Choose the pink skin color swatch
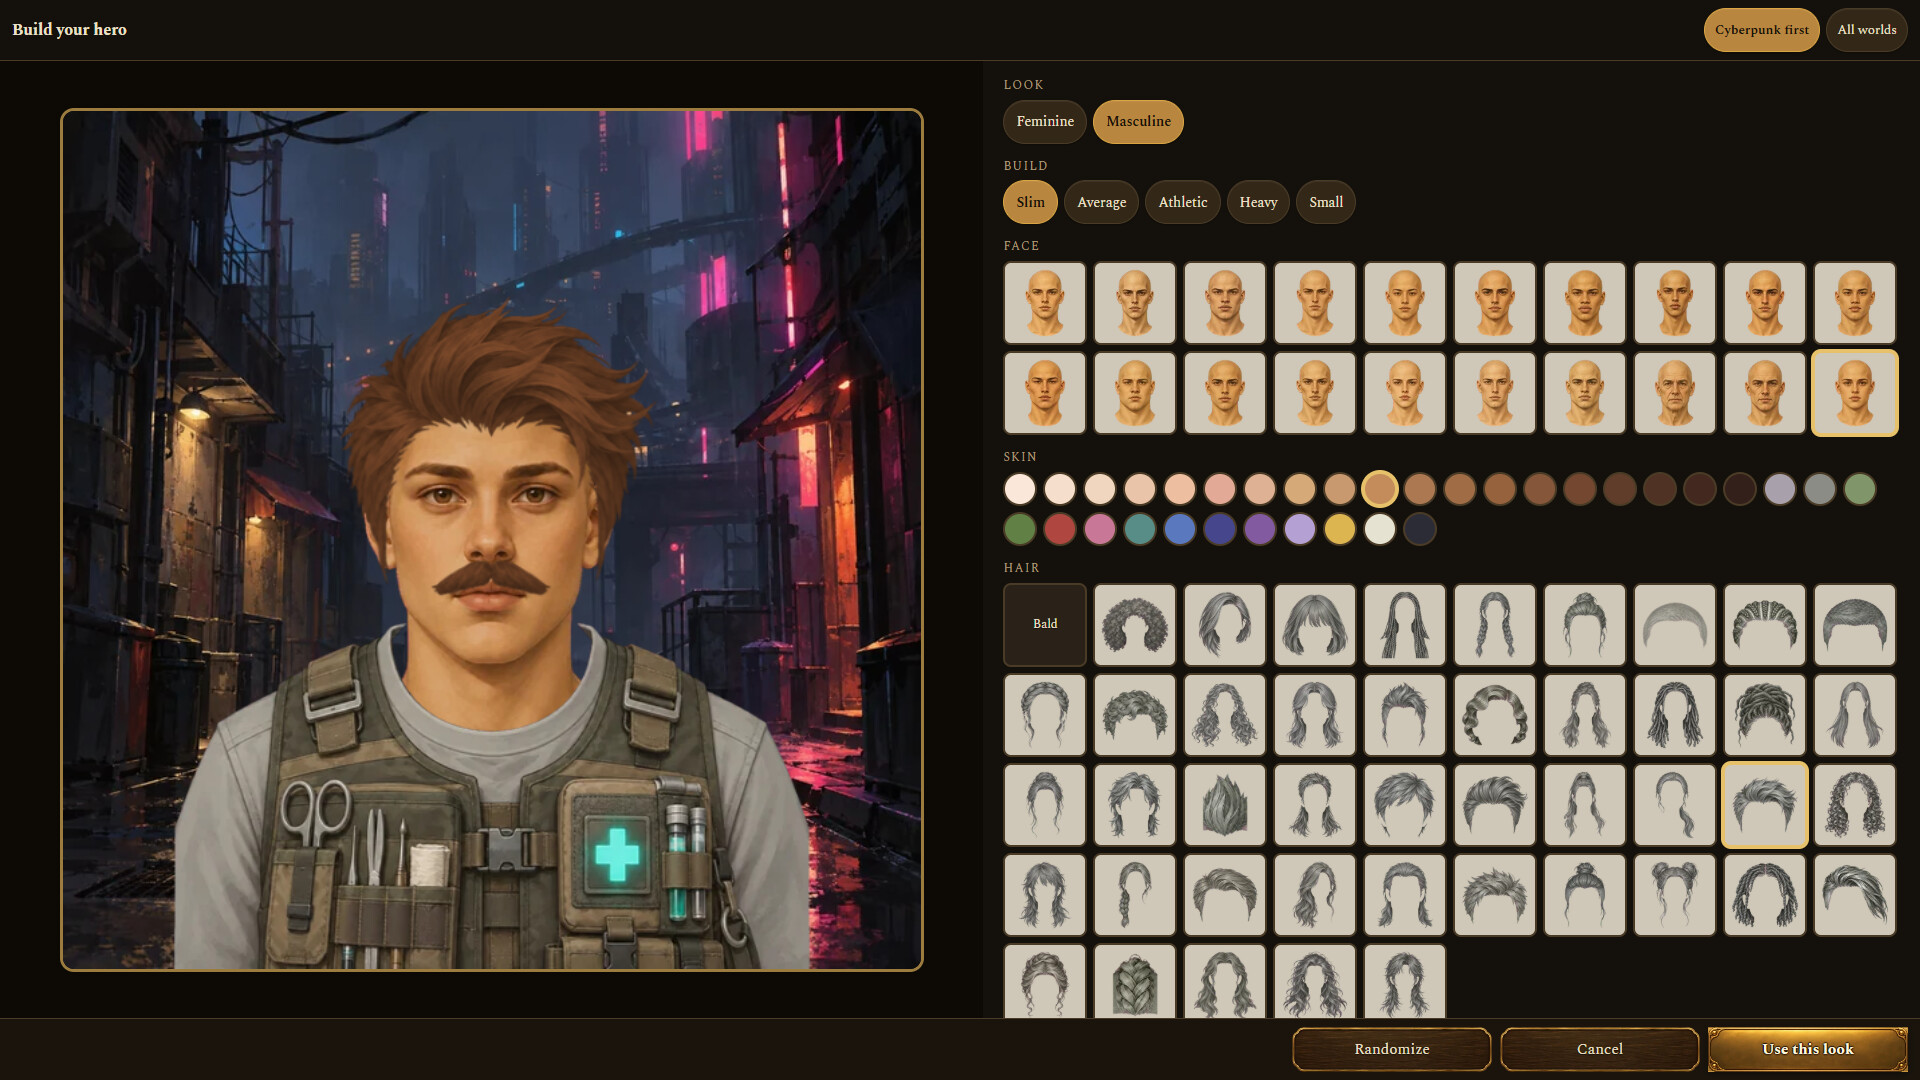 pos(1100,529)
